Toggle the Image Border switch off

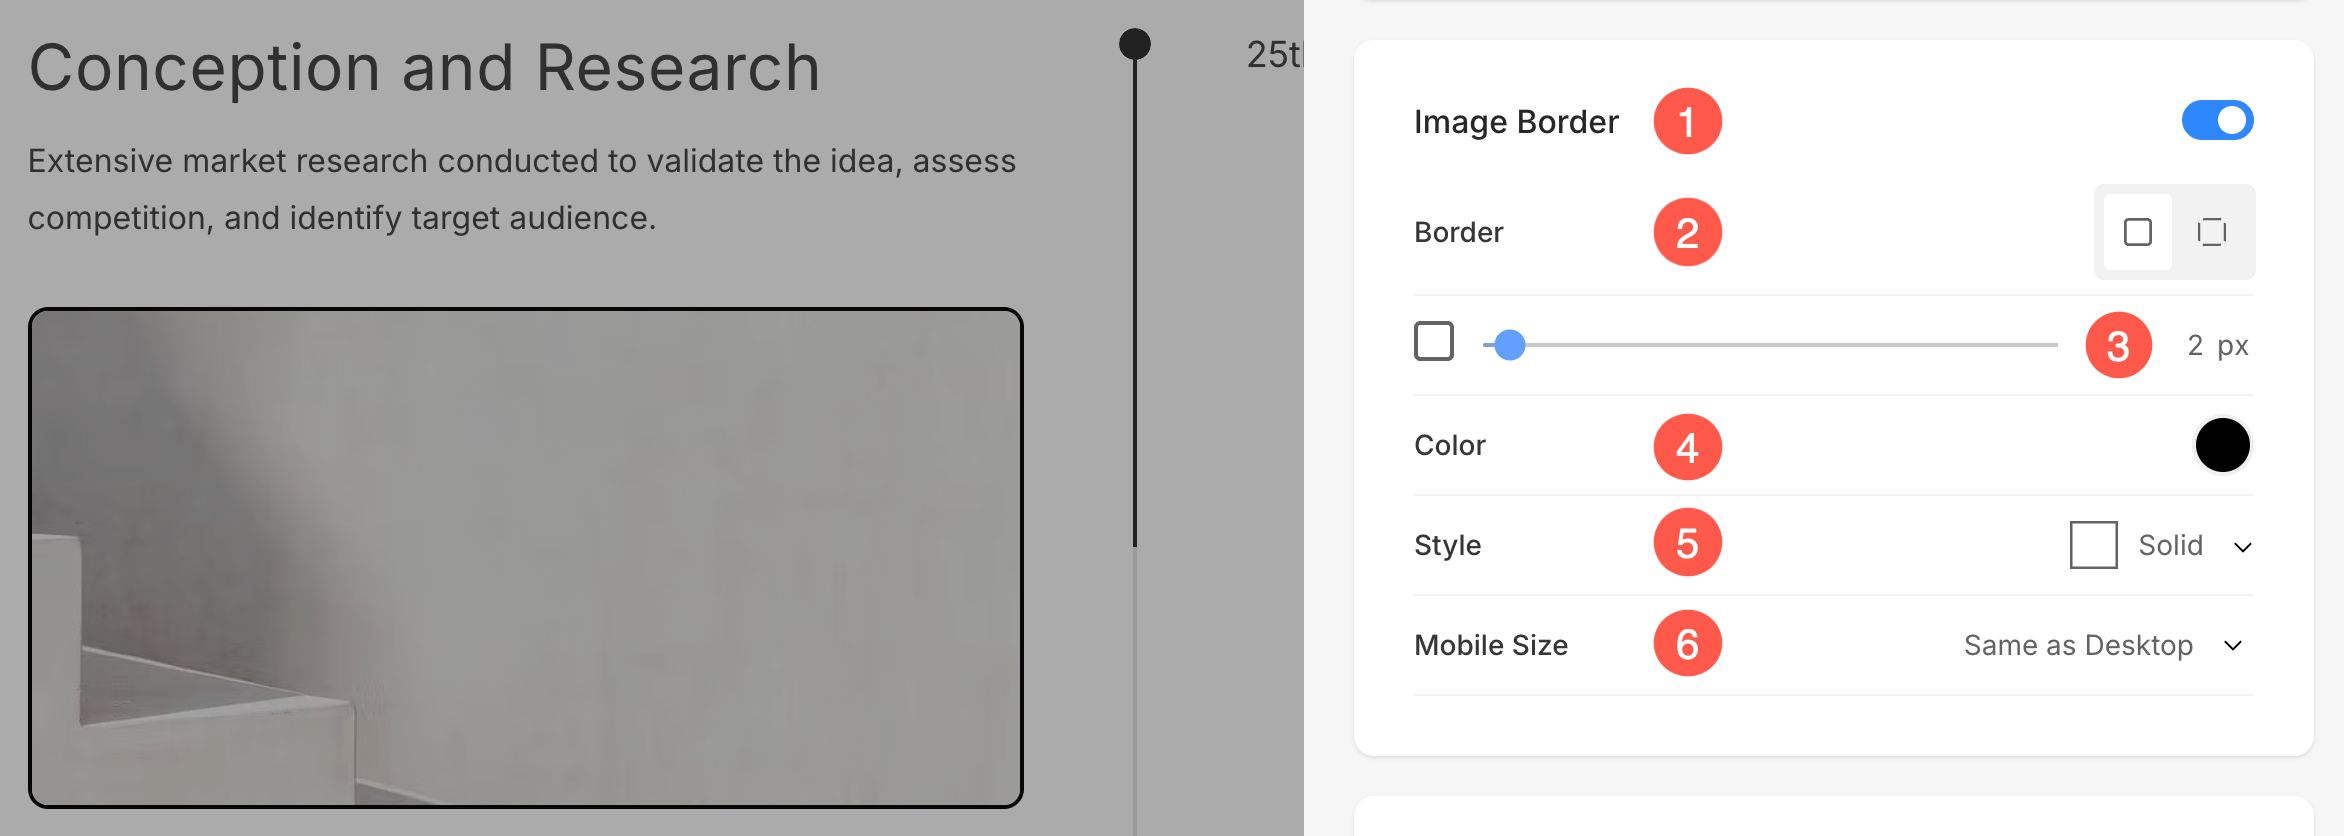coord(2217,121)
